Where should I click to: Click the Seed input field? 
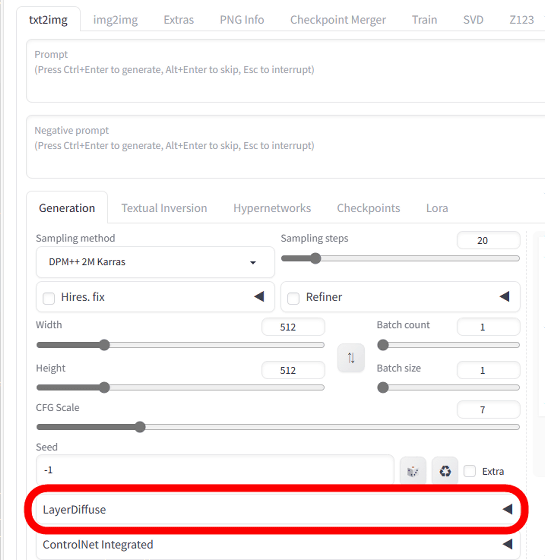coord(215,470)
